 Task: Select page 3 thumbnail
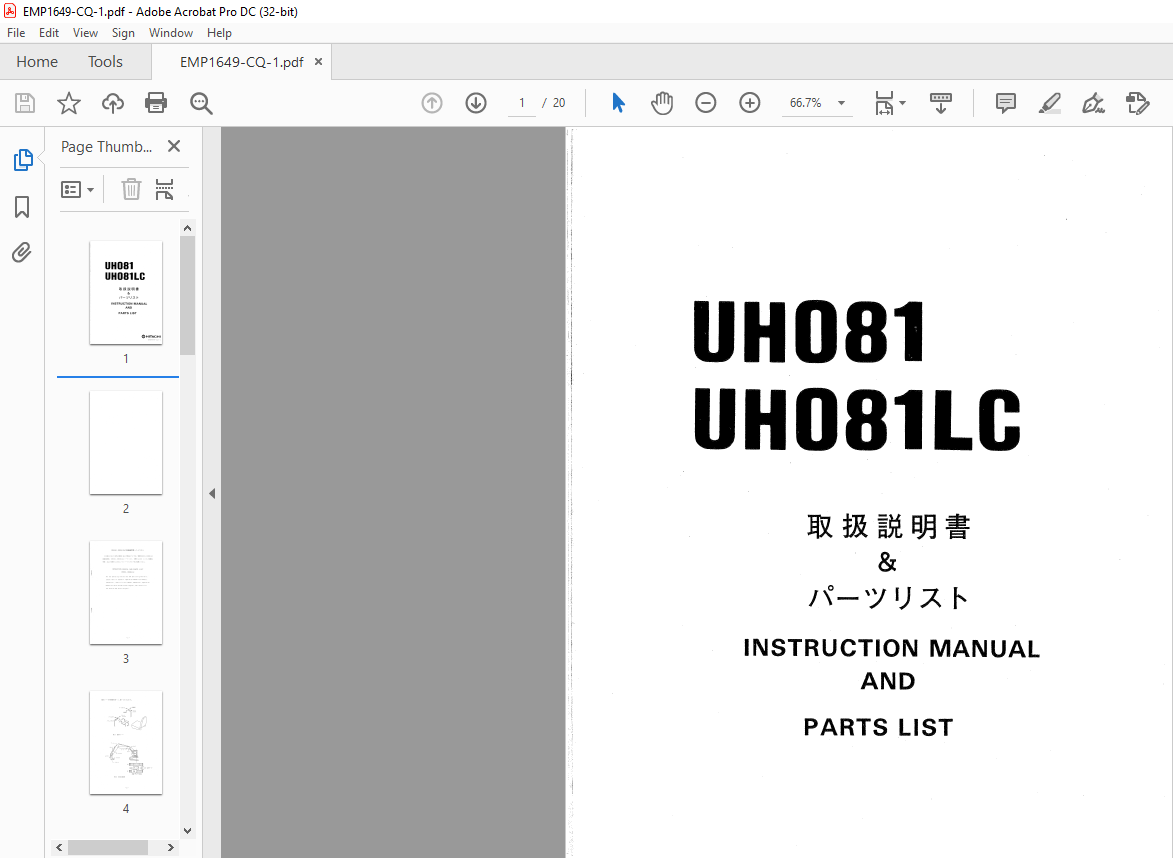pos(126,592)
